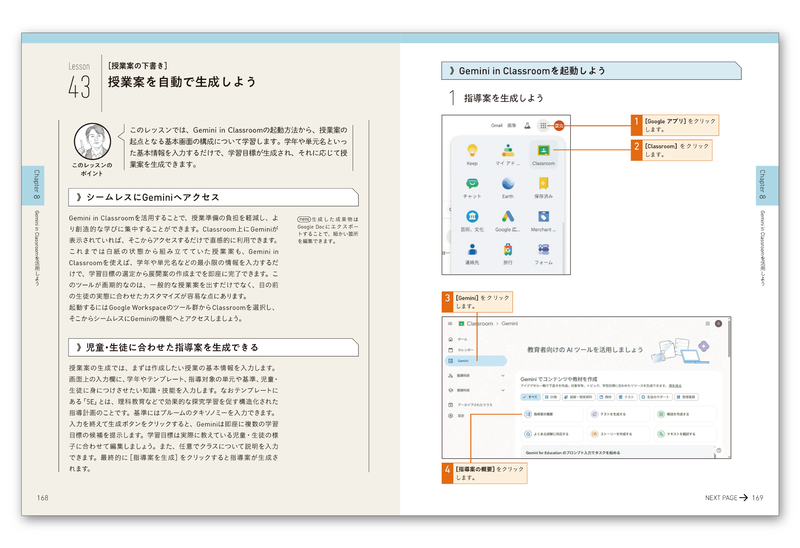The height and width of the screenshot is (548, 800).
Task: Expand the 指導科目 sidebar section
Action: (476, 376)
